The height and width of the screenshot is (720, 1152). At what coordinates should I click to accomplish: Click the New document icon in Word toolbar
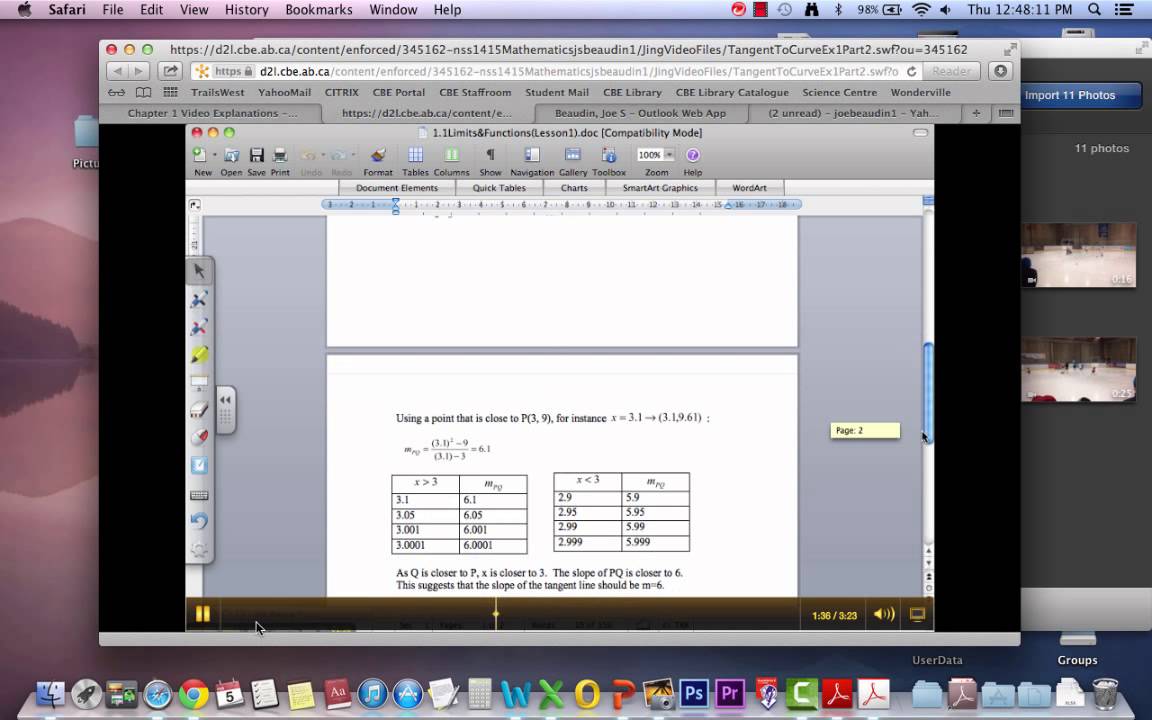[199, 155]
